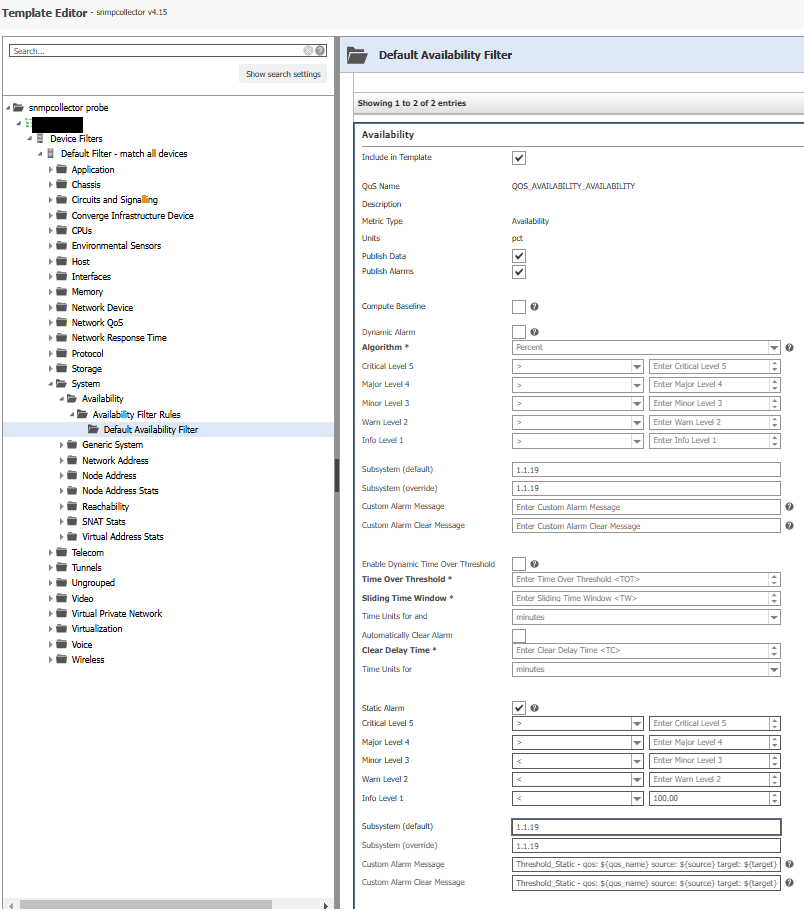
Task: Click the Show search settings button
Action: pyautogui.click(x=284, y=74)
